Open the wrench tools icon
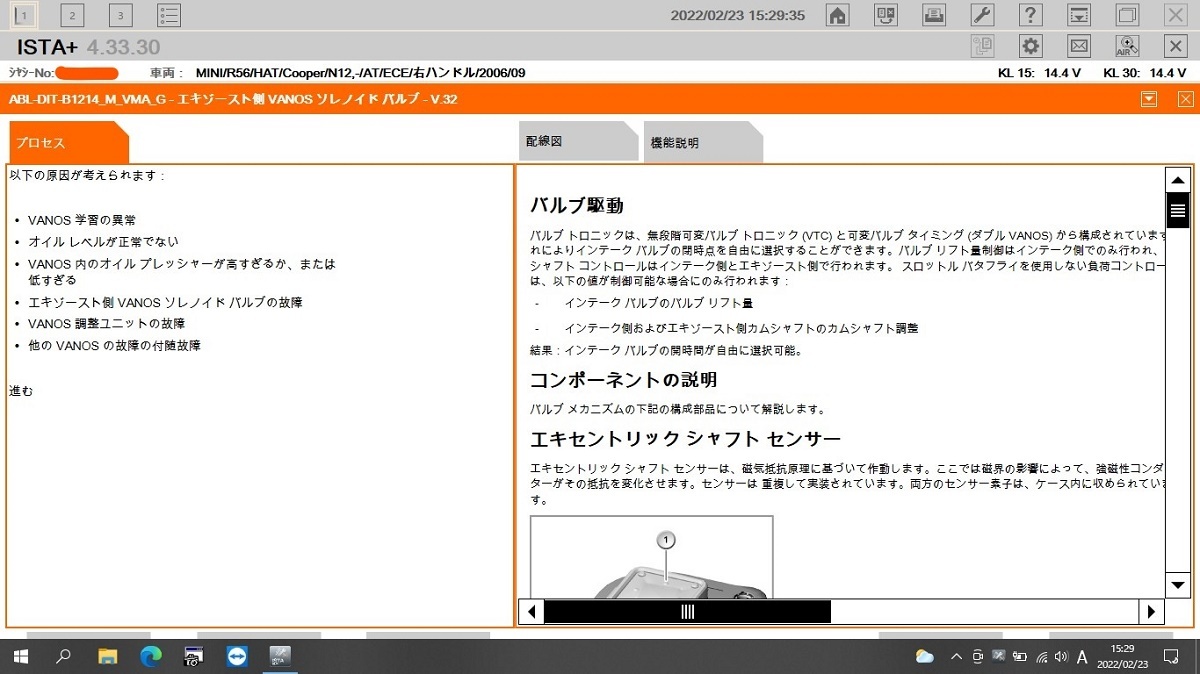 [x=983, y=15]
